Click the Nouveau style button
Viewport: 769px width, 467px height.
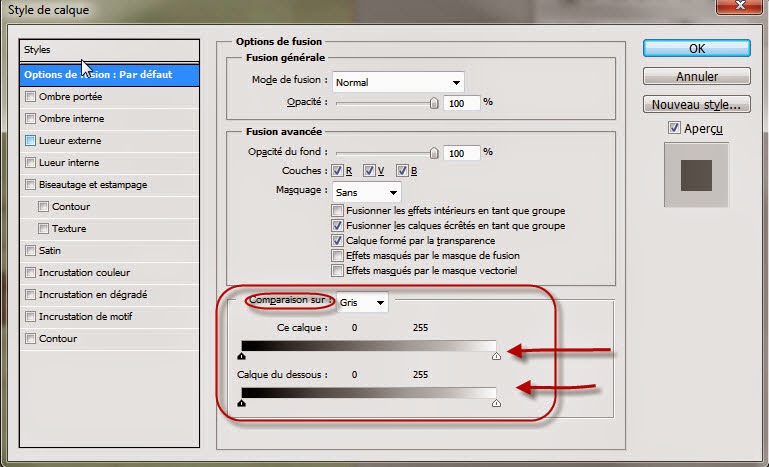tap(696, 104)
